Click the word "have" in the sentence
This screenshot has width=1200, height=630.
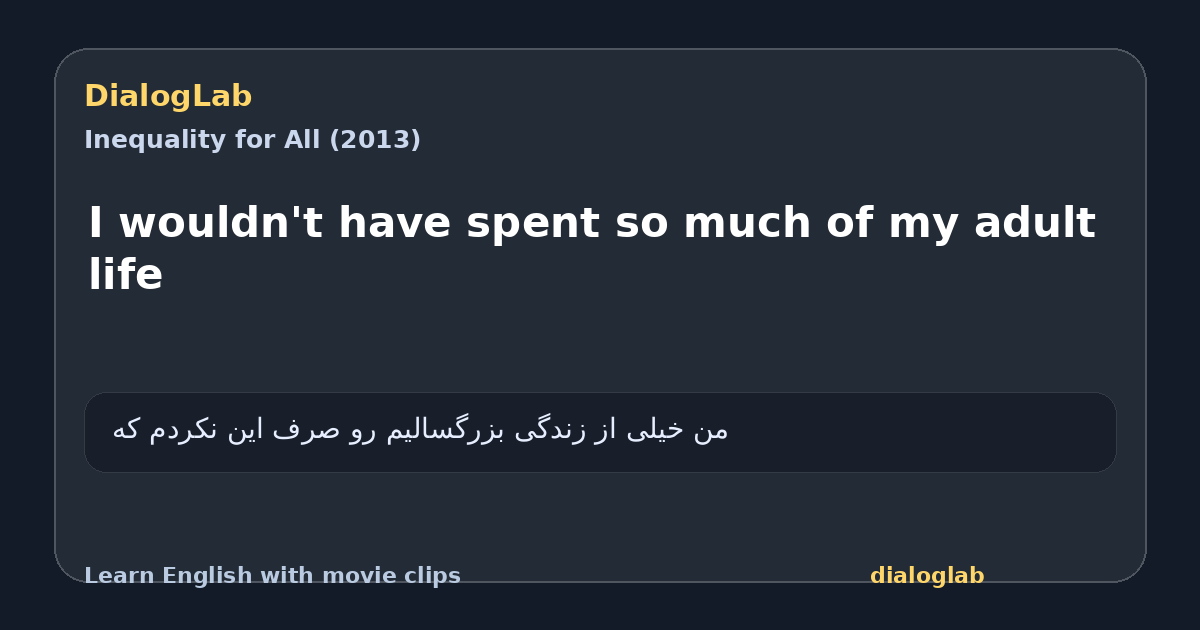pos(395,222)
